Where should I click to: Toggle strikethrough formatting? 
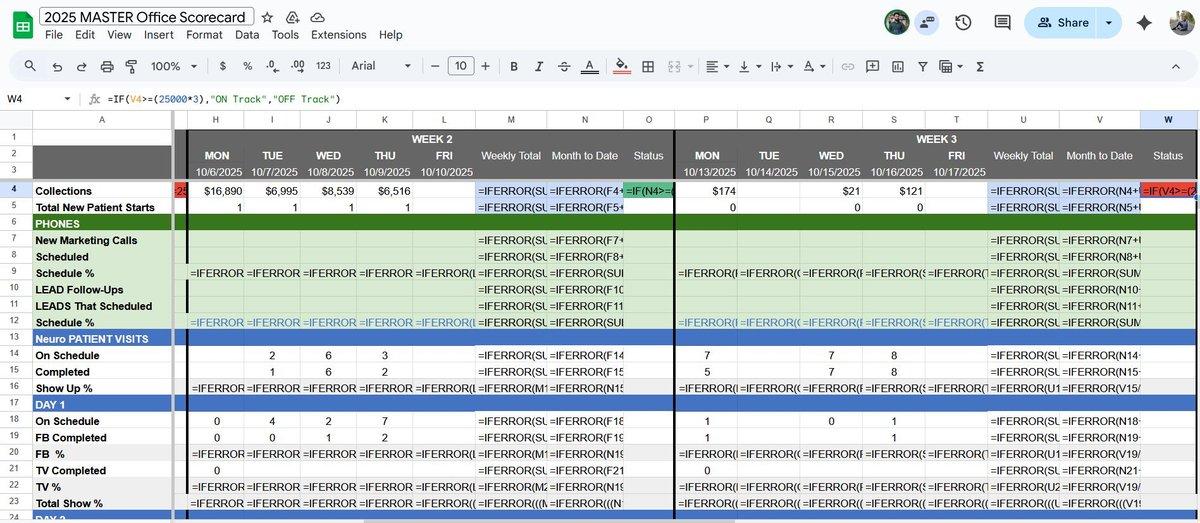(565, 66)
